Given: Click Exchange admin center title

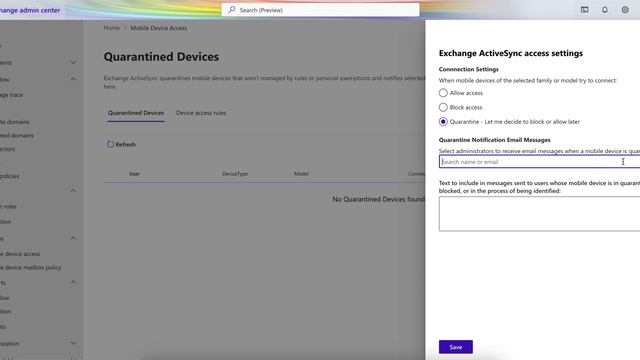Looking at the screenshot, I should click(30, 10).
